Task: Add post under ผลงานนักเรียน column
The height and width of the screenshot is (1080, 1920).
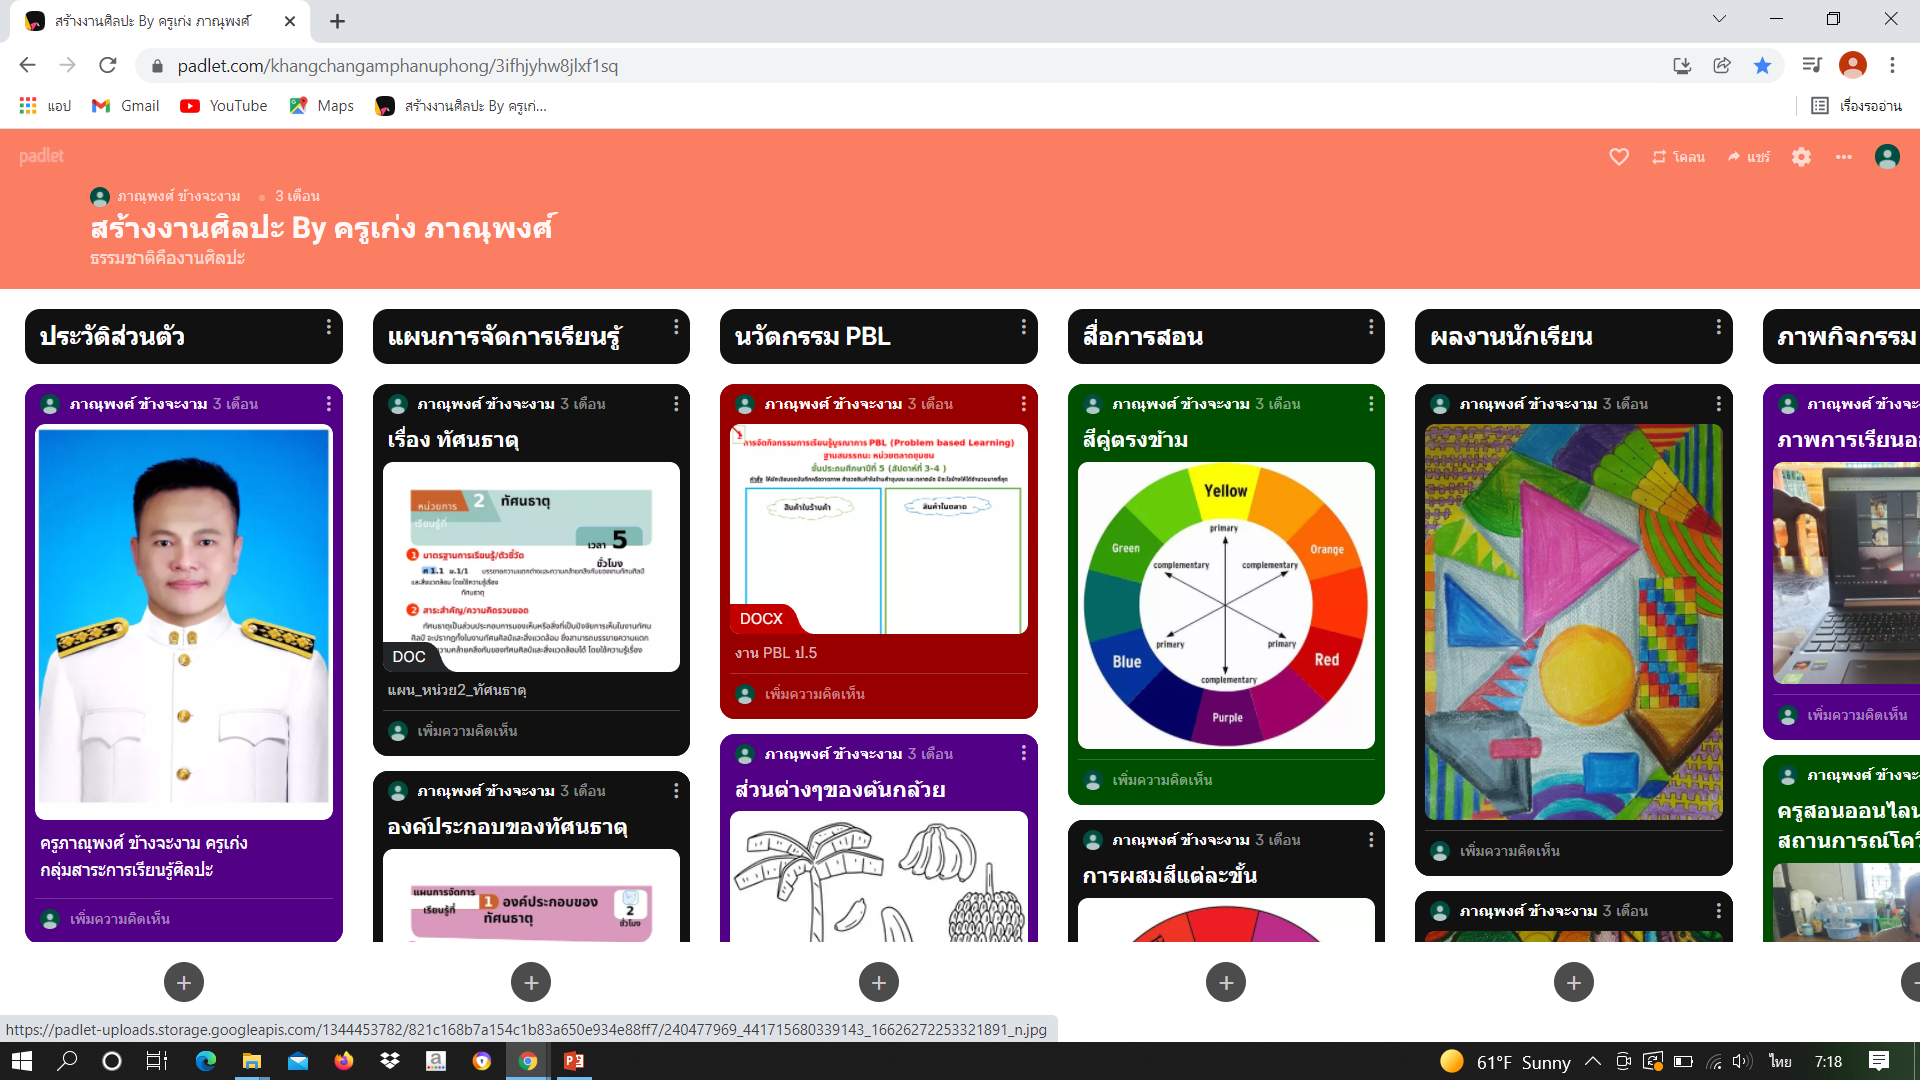Action: (x=1573, y=982)
